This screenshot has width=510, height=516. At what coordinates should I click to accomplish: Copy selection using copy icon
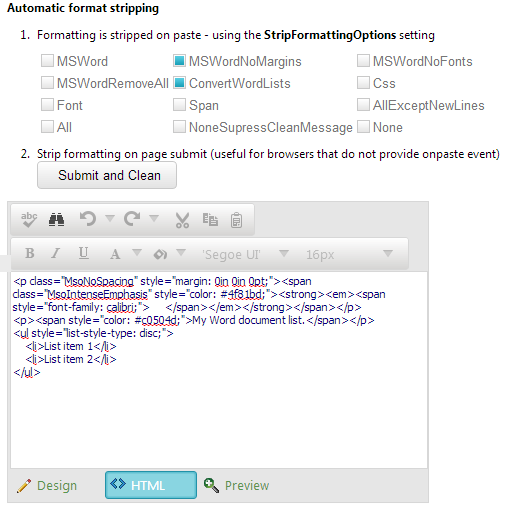(x=210, y=220)
